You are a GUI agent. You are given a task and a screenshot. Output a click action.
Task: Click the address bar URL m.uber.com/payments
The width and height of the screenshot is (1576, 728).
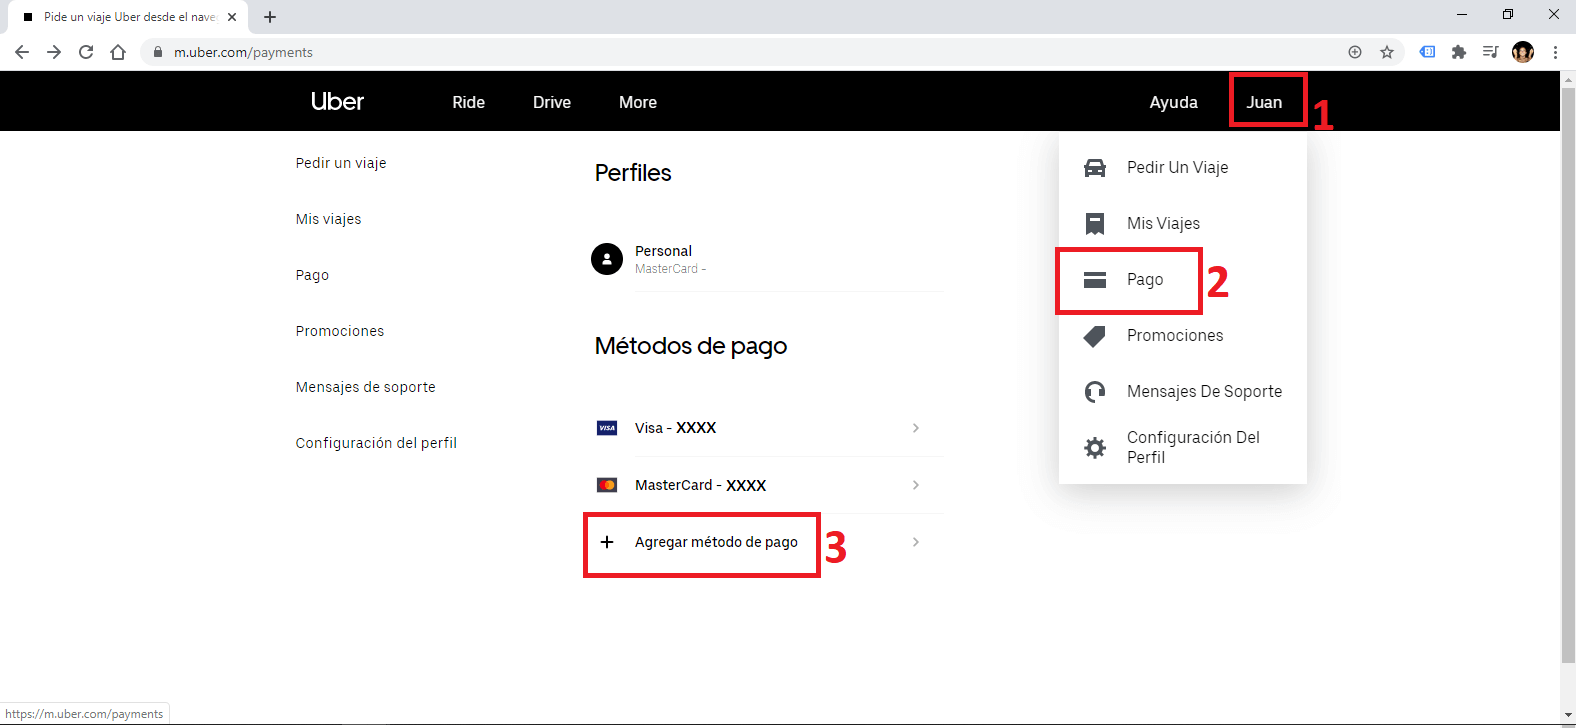point(243,52)
